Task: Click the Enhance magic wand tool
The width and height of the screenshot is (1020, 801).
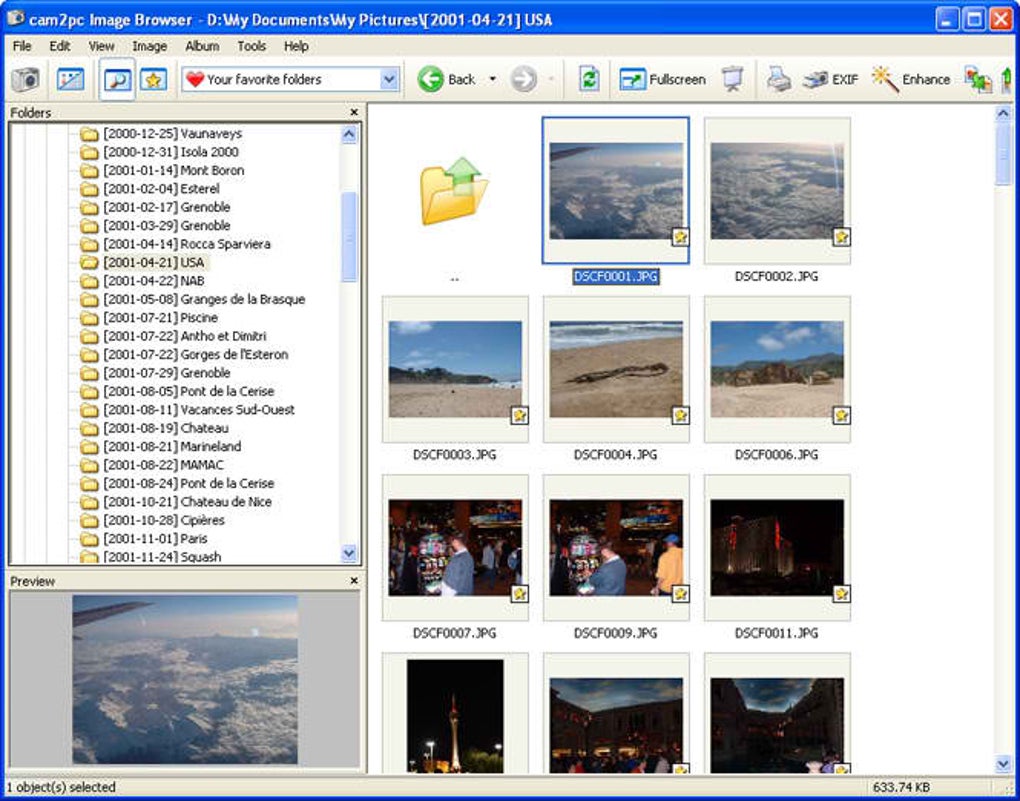Action: tap(910, 80)
